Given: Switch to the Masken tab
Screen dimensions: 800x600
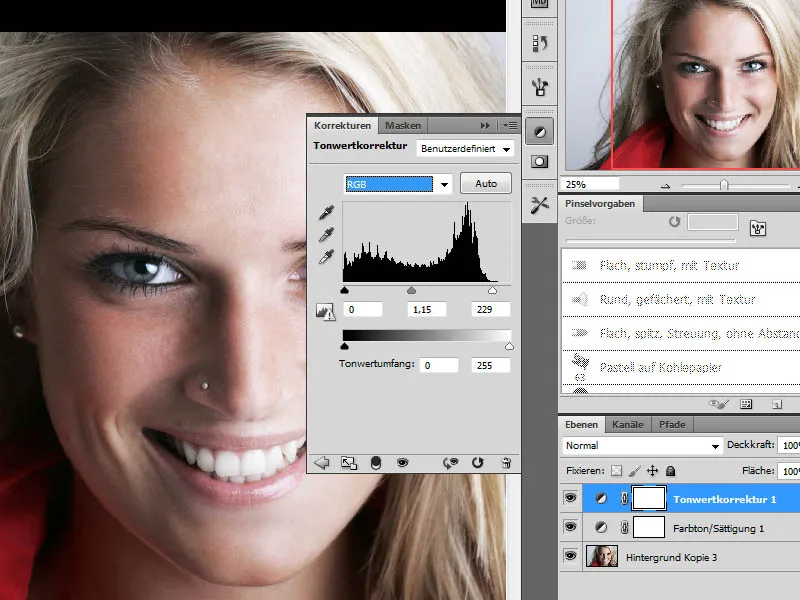Looking at the screenshot, I should point(403,126).
